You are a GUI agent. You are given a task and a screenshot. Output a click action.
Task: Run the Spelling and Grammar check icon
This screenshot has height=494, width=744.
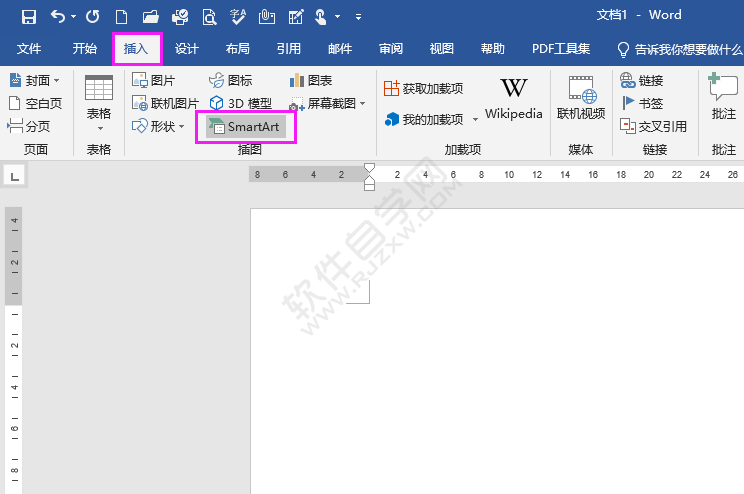pos(237,17)
